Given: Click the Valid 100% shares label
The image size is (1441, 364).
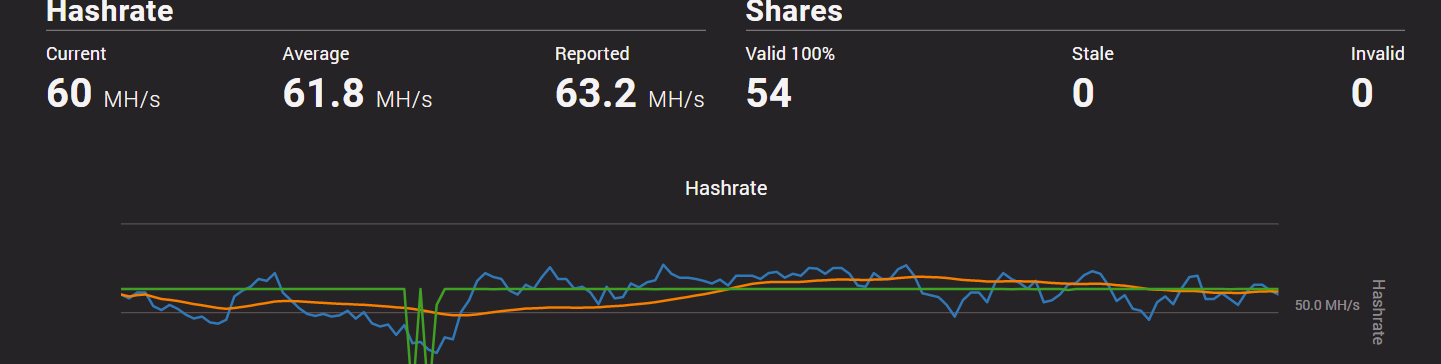Looking at the screenshot, I should pos(790,54).
